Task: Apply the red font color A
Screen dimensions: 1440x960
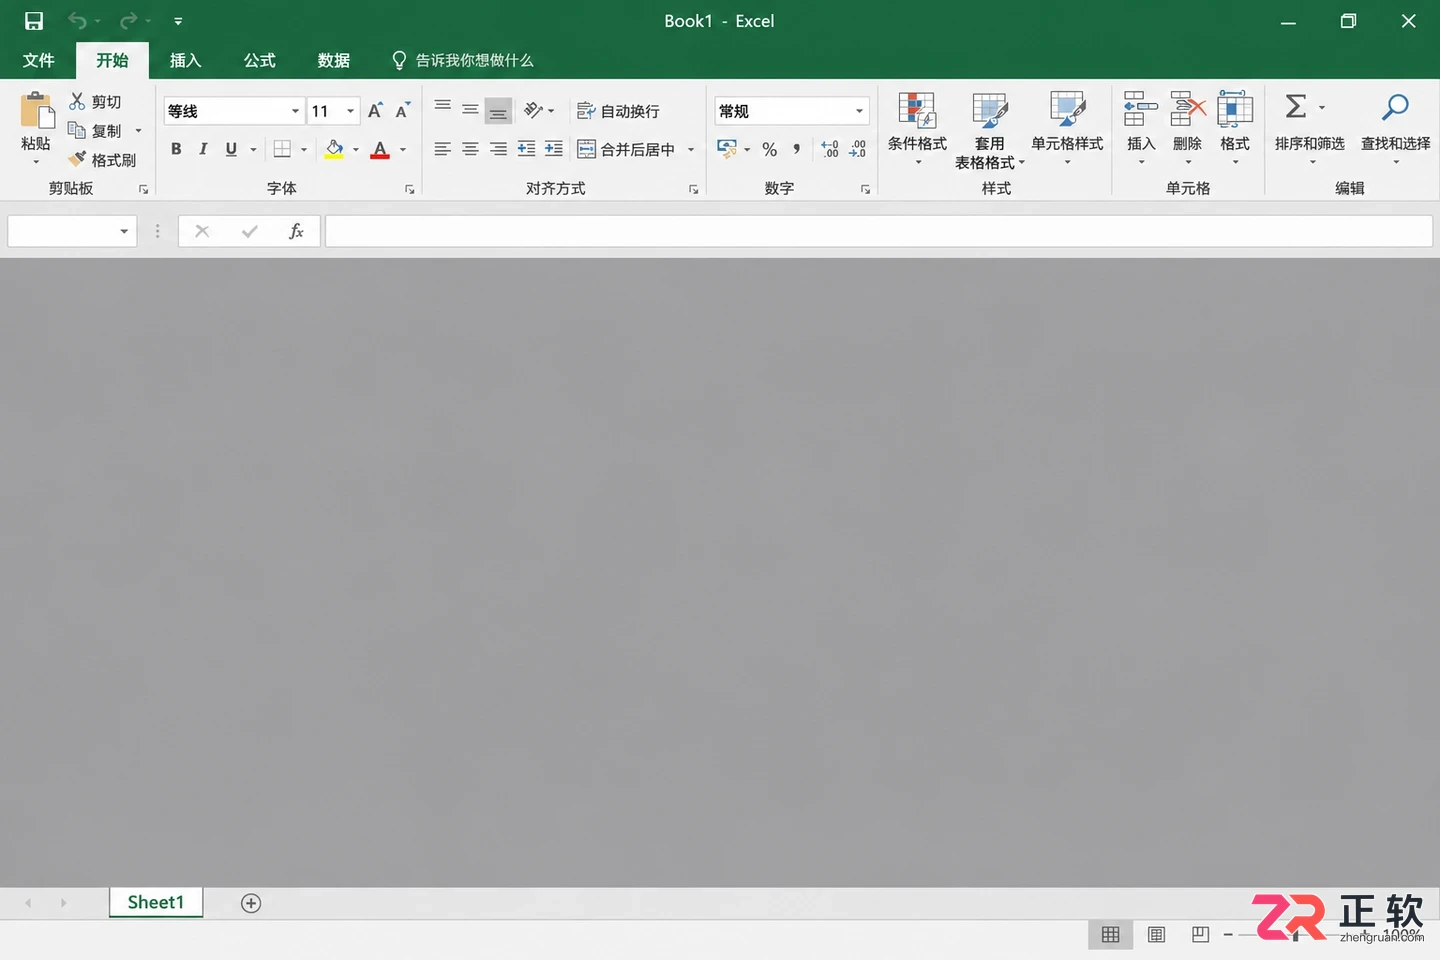Action: click(380, 149)
